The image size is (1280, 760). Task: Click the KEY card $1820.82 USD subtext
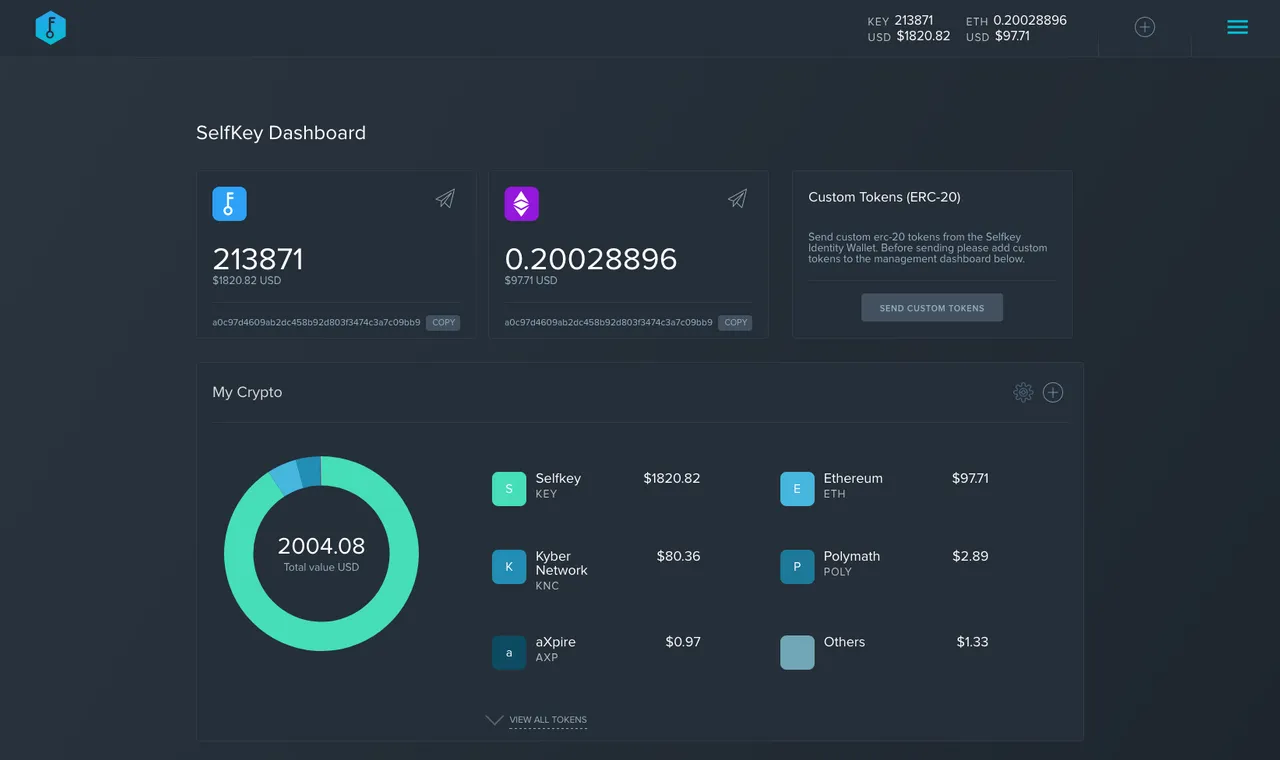[246, 281]
